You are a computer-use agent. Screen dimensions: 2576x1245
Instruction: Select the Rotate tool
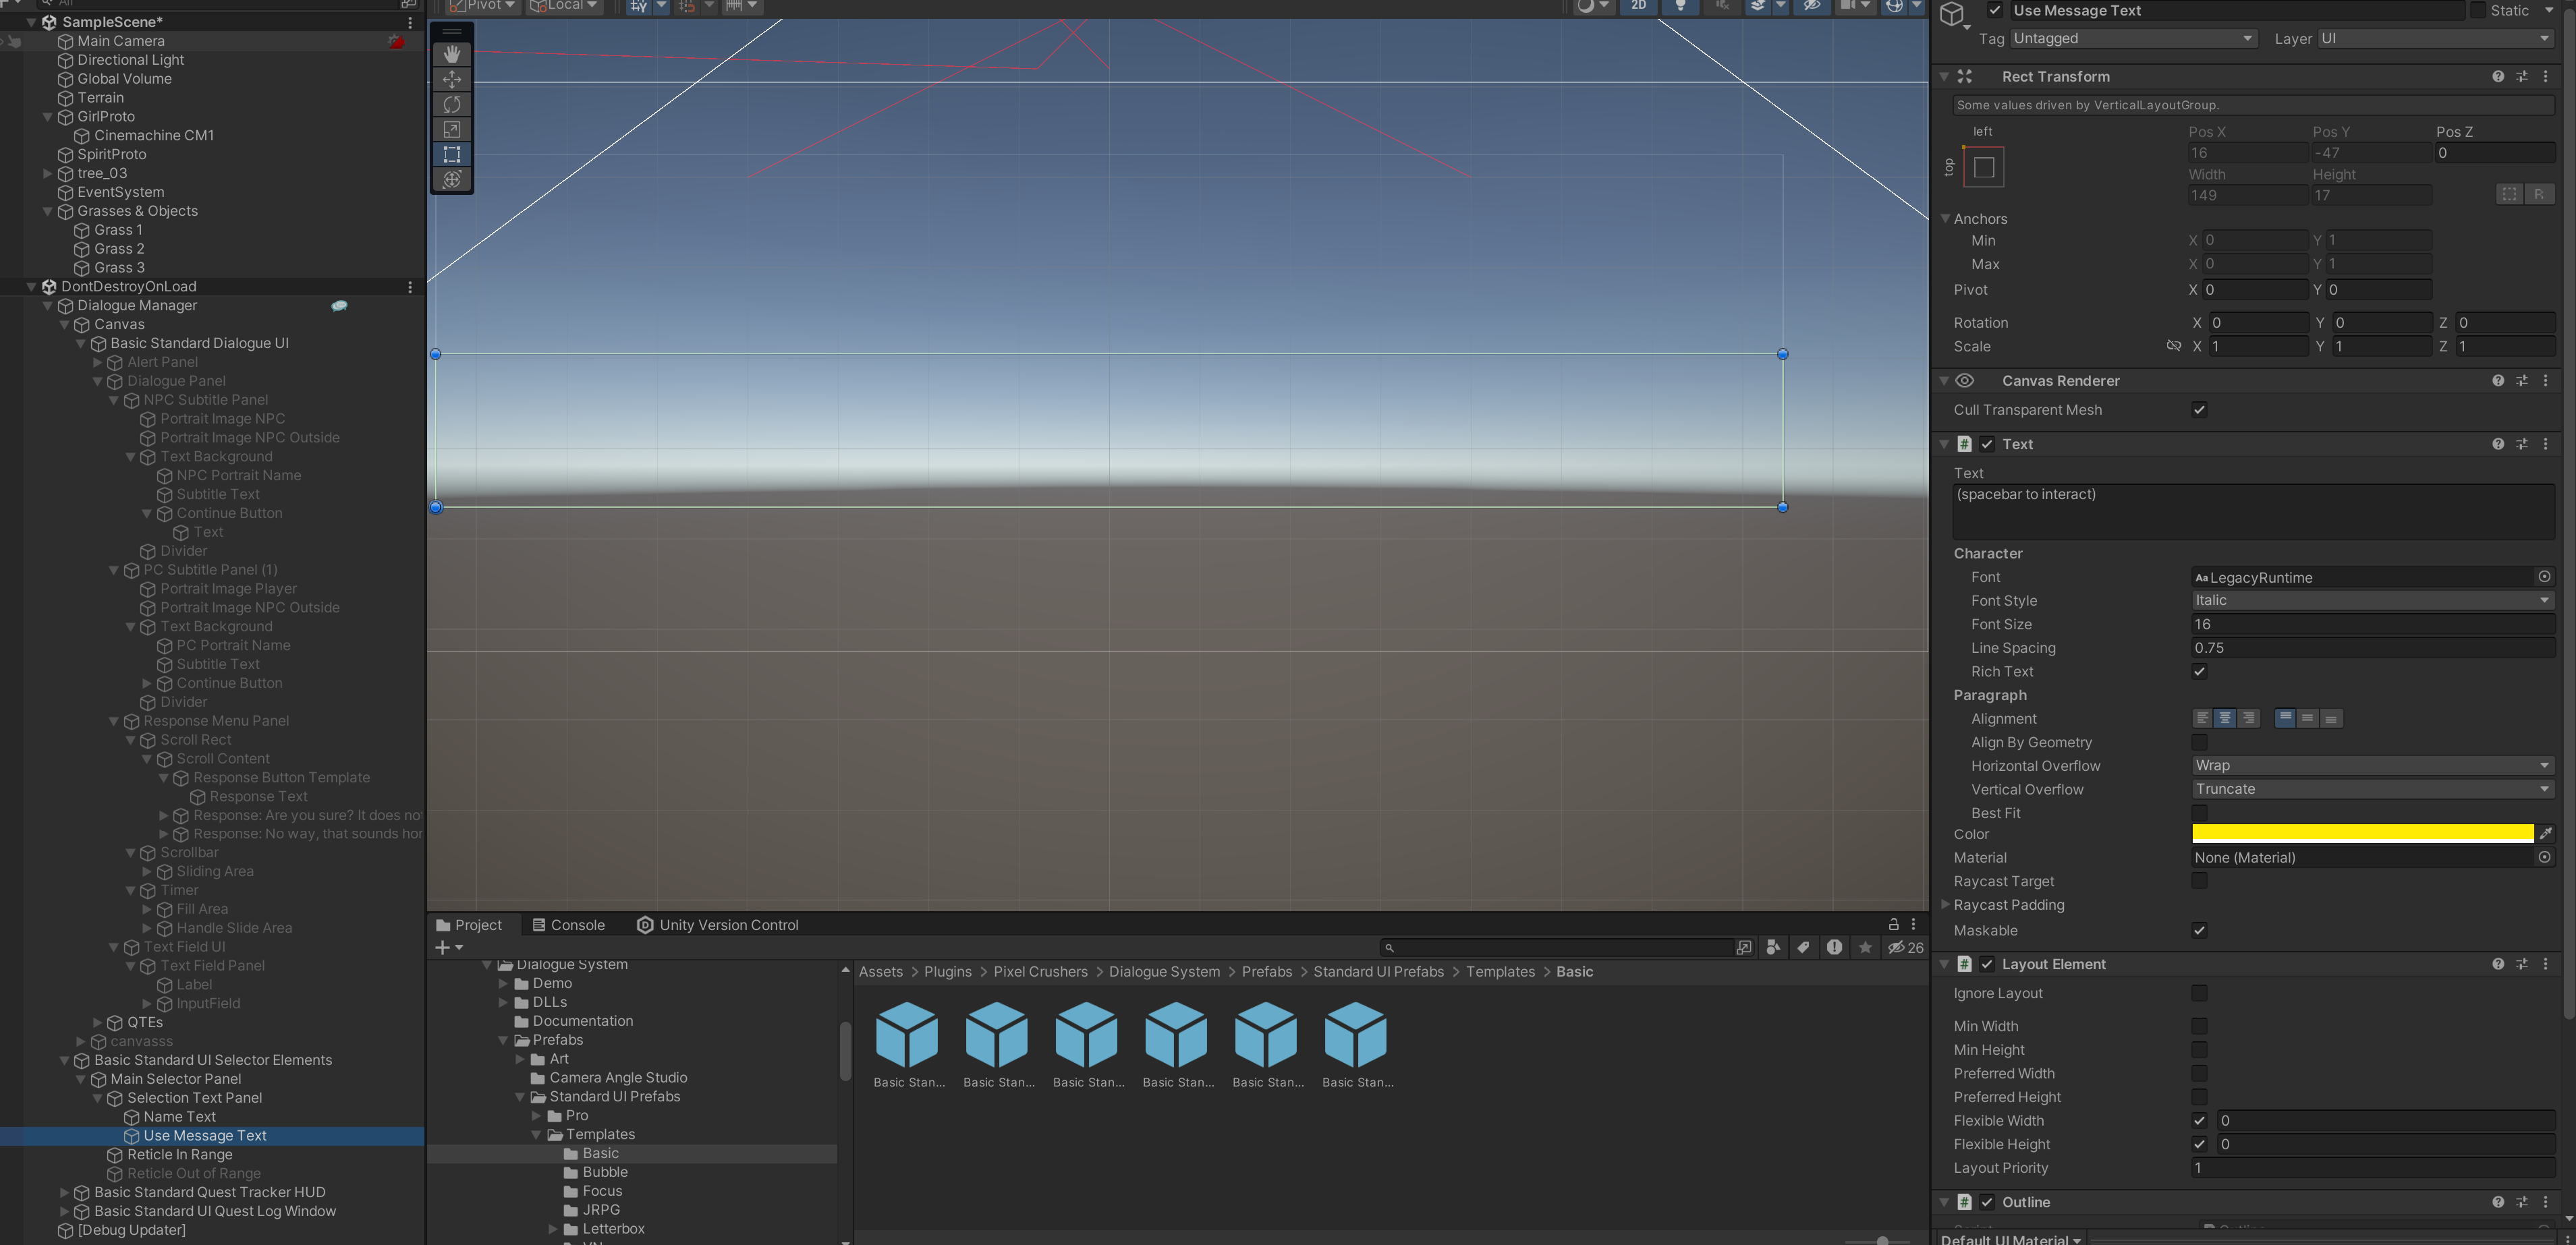[452, 104]
